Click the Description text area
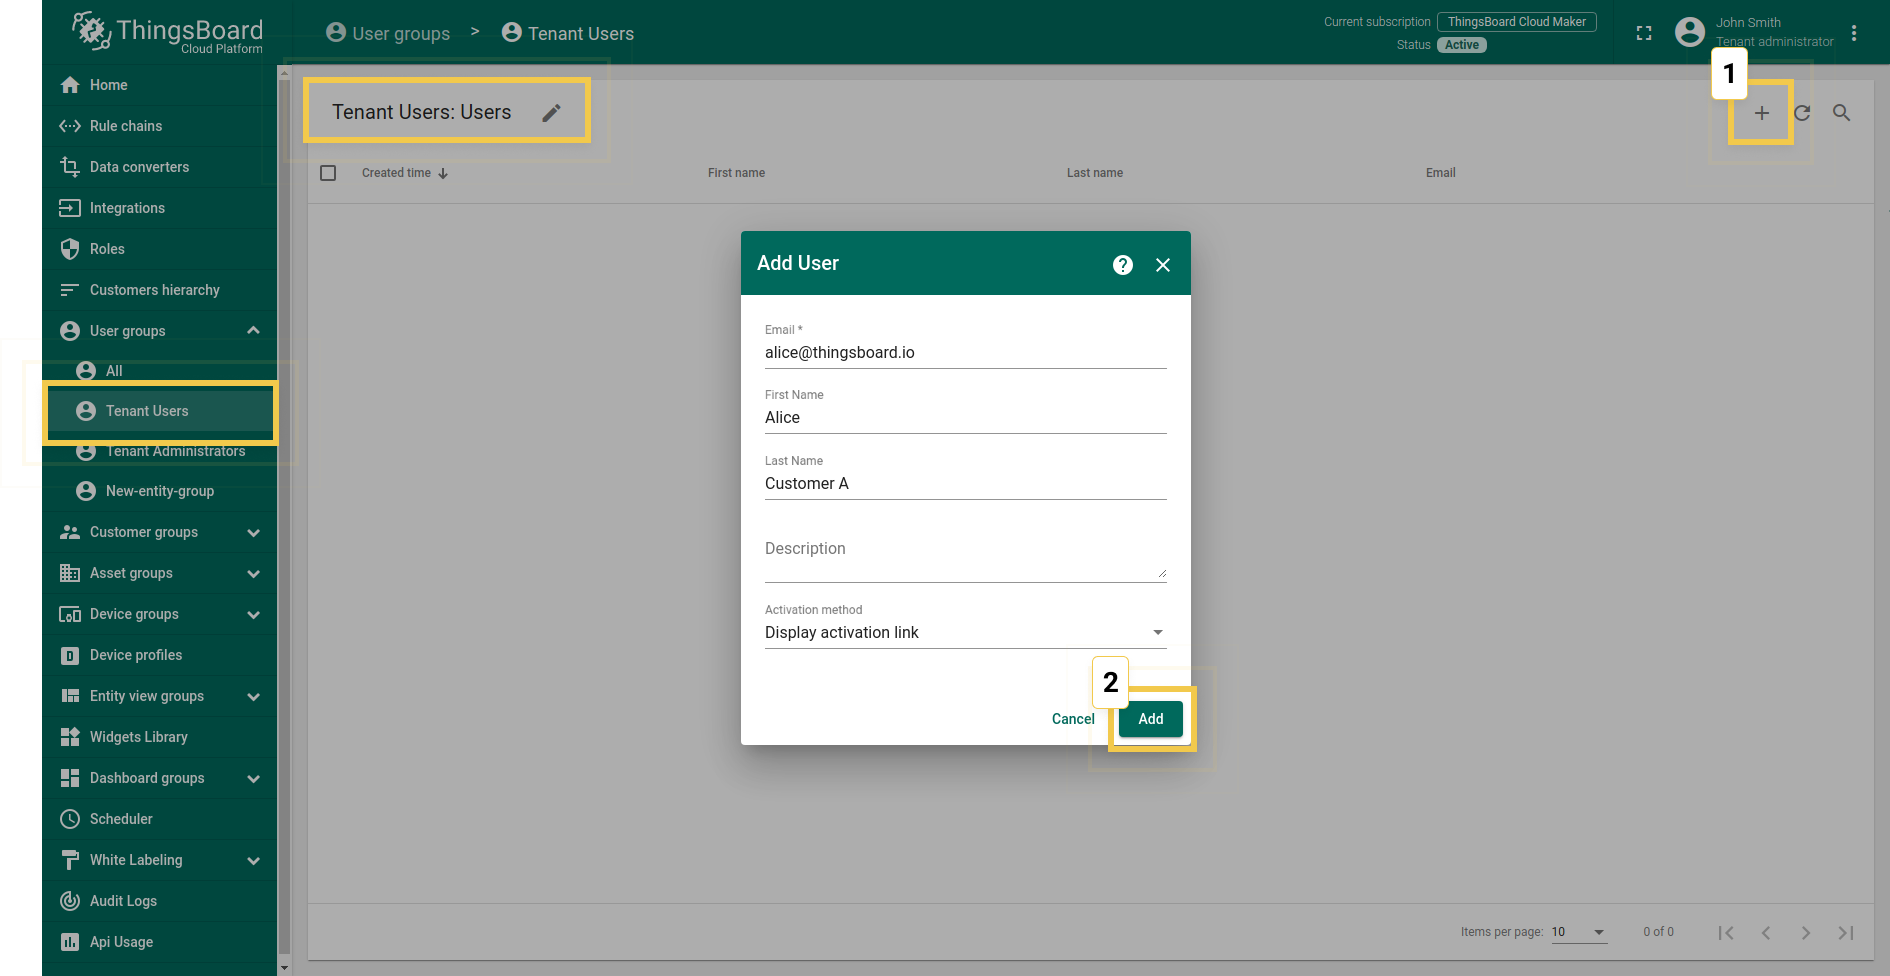The image size is (1890, 976). [965, 556]
